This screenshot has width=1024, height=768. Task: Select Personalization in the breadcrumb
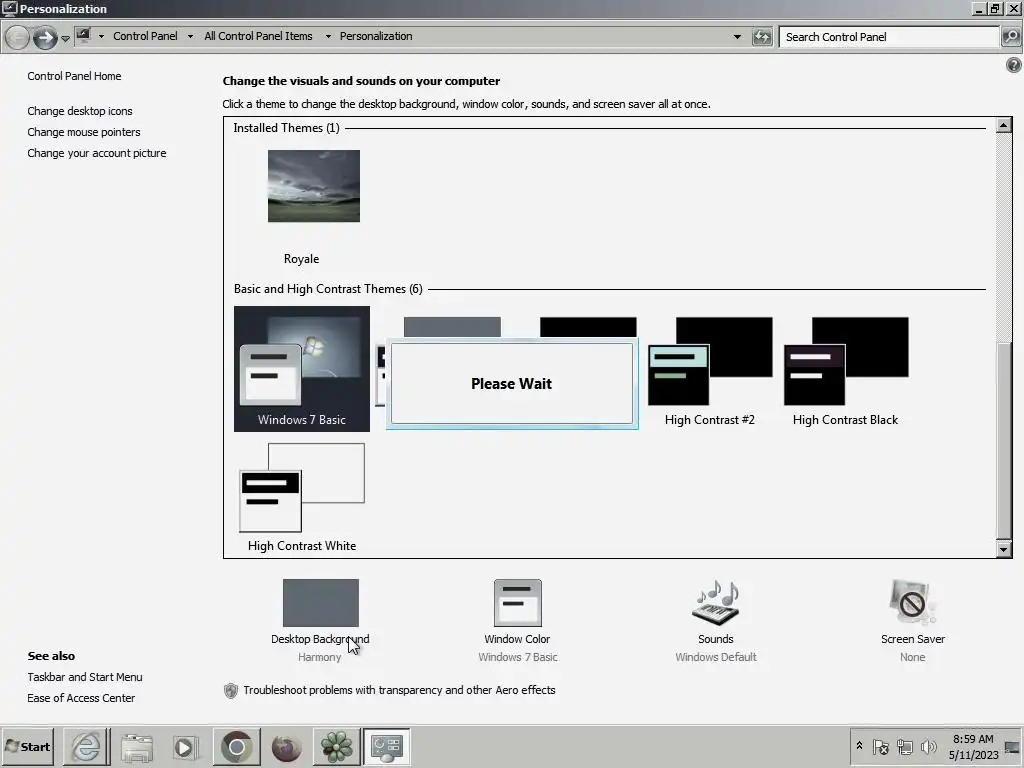(x=376, y=36)
